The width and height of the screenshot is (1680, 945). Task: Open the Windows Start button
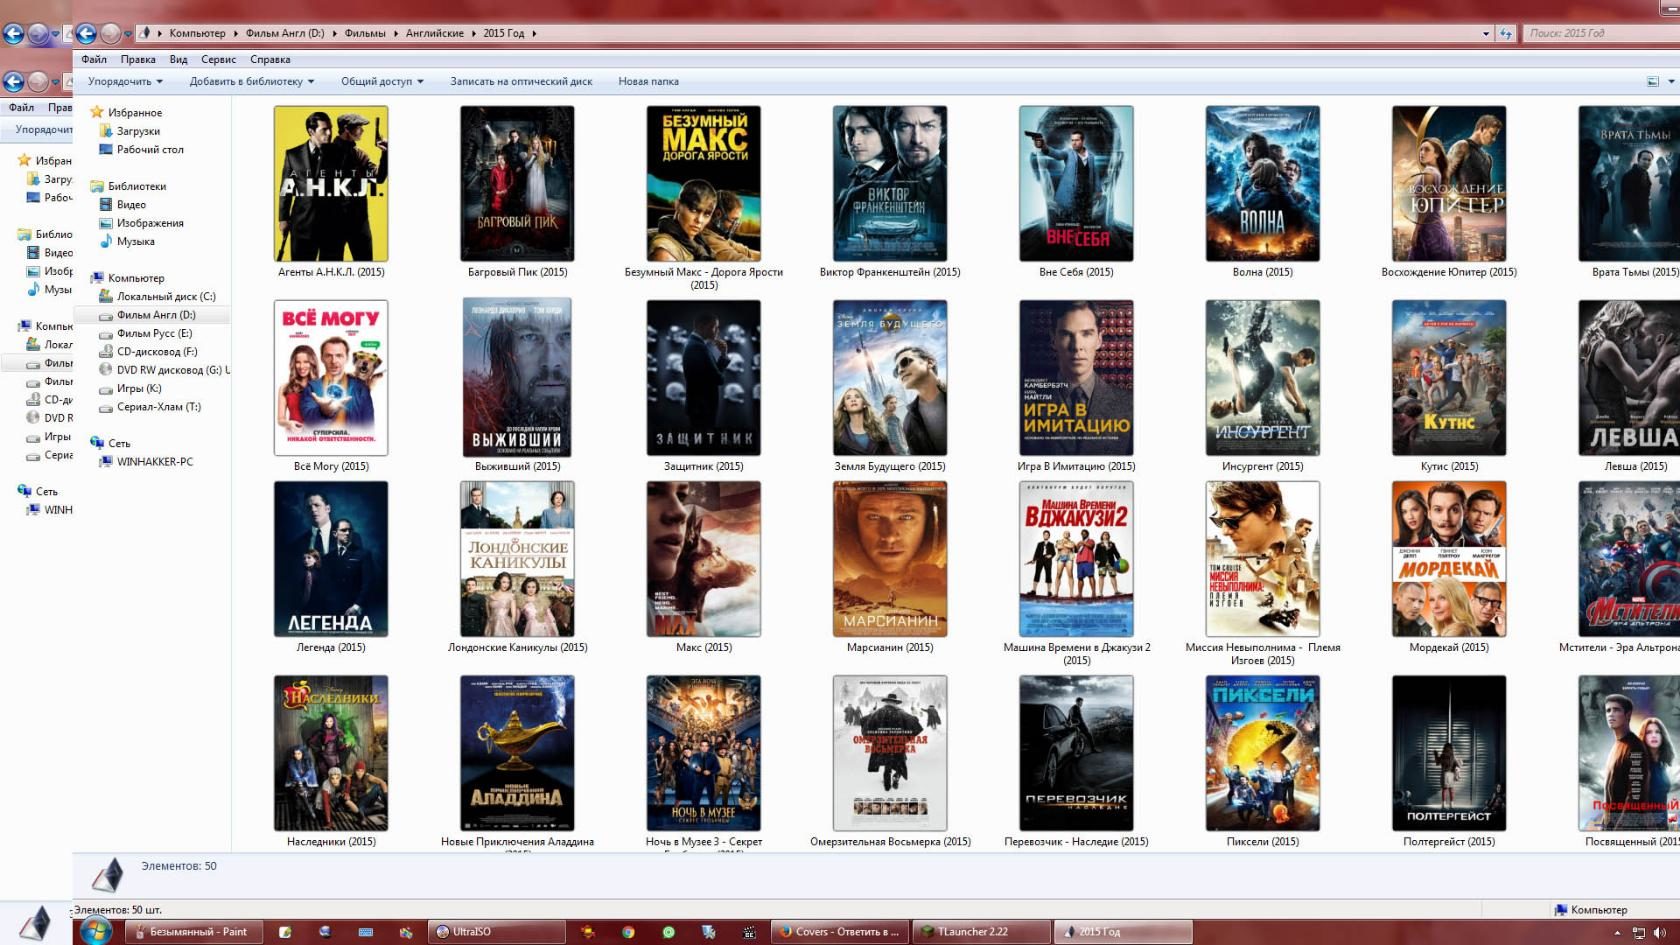click(96, 931)
